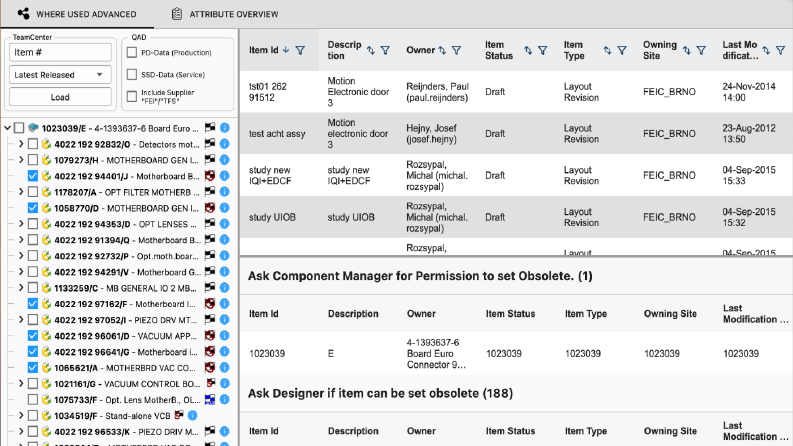Click red status icon on 1065621/A row
The image size is (793, 446).
tap(210, 368)
